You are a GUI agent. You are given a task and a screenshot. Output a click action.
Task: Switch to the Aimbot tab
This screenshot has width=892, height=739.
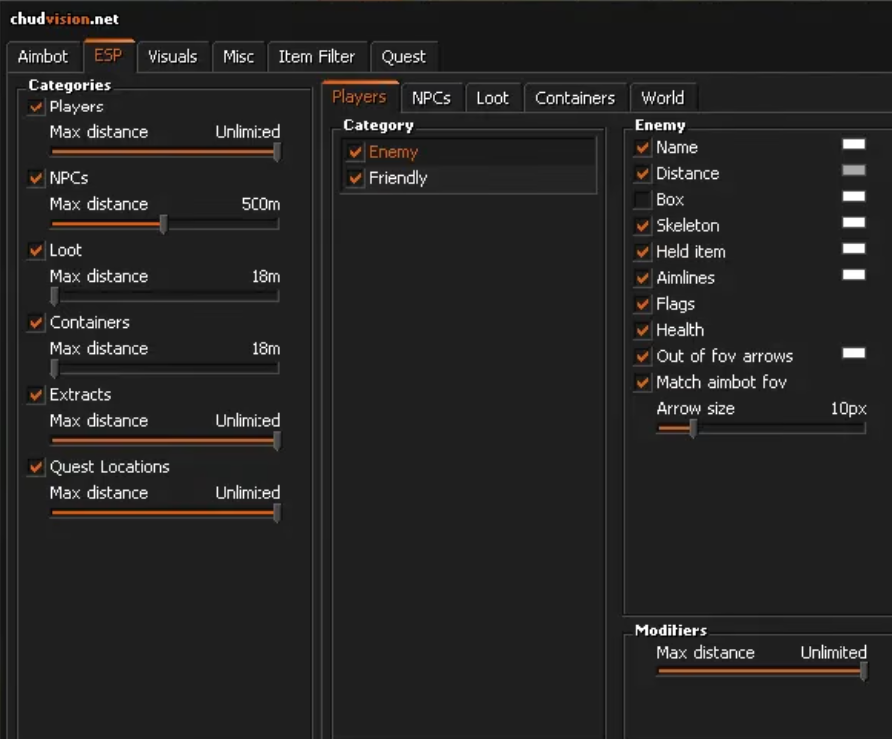43,57
